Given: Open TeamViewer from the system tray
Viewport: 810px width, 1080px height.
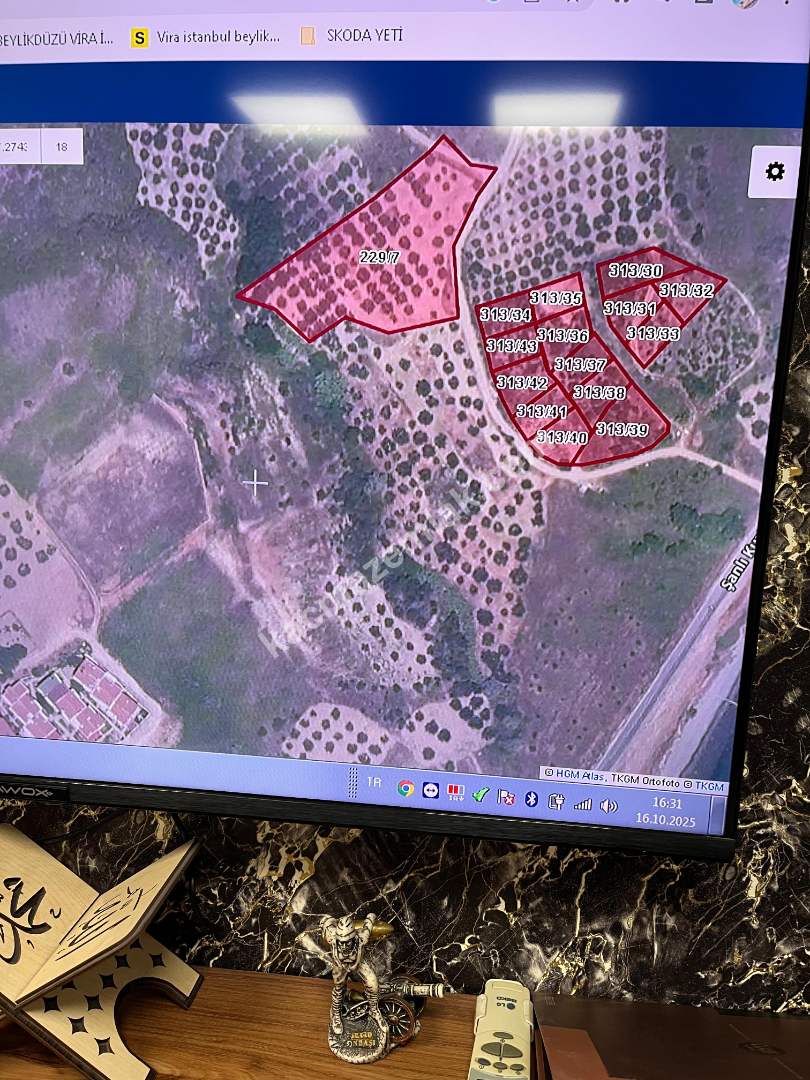Looking at the screenshot, I should [430, 790].
